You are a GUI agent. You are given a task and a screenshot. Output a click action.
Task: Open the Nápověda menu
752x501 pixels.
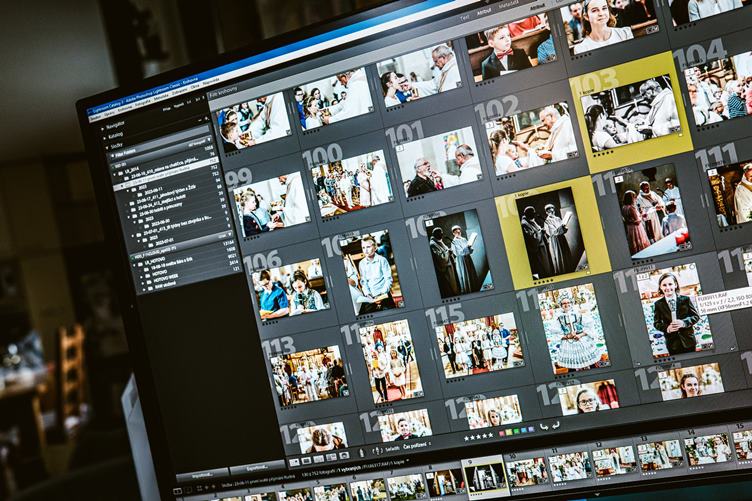tap(211, 82)
